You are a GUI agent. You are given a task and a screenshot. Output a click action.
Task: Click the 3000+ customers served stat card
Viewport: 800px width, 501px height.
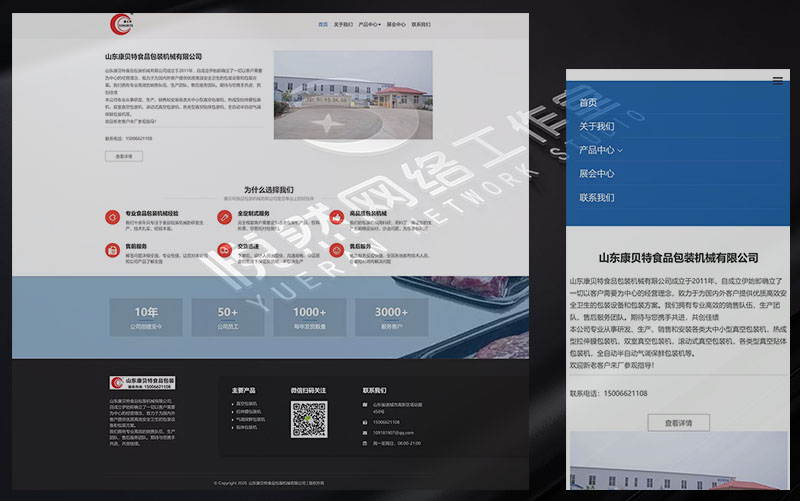(x=391, y=317)
